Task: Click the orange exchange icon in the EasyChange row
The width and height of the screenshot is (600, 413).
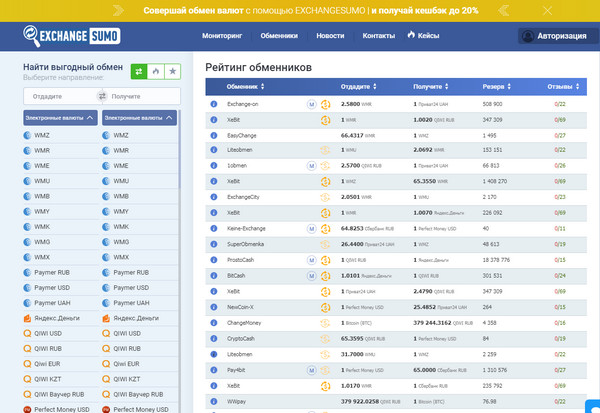Action: [325, 135]
